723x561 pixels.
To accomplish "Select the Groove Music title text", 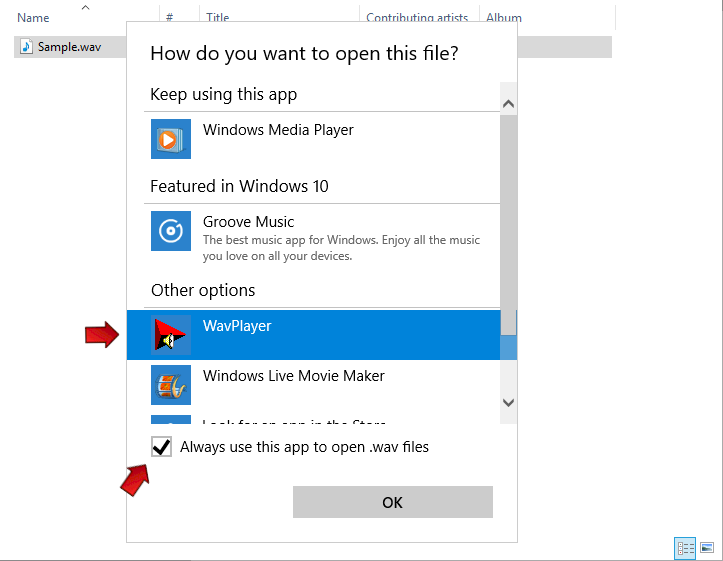I will tap(249, 222).
